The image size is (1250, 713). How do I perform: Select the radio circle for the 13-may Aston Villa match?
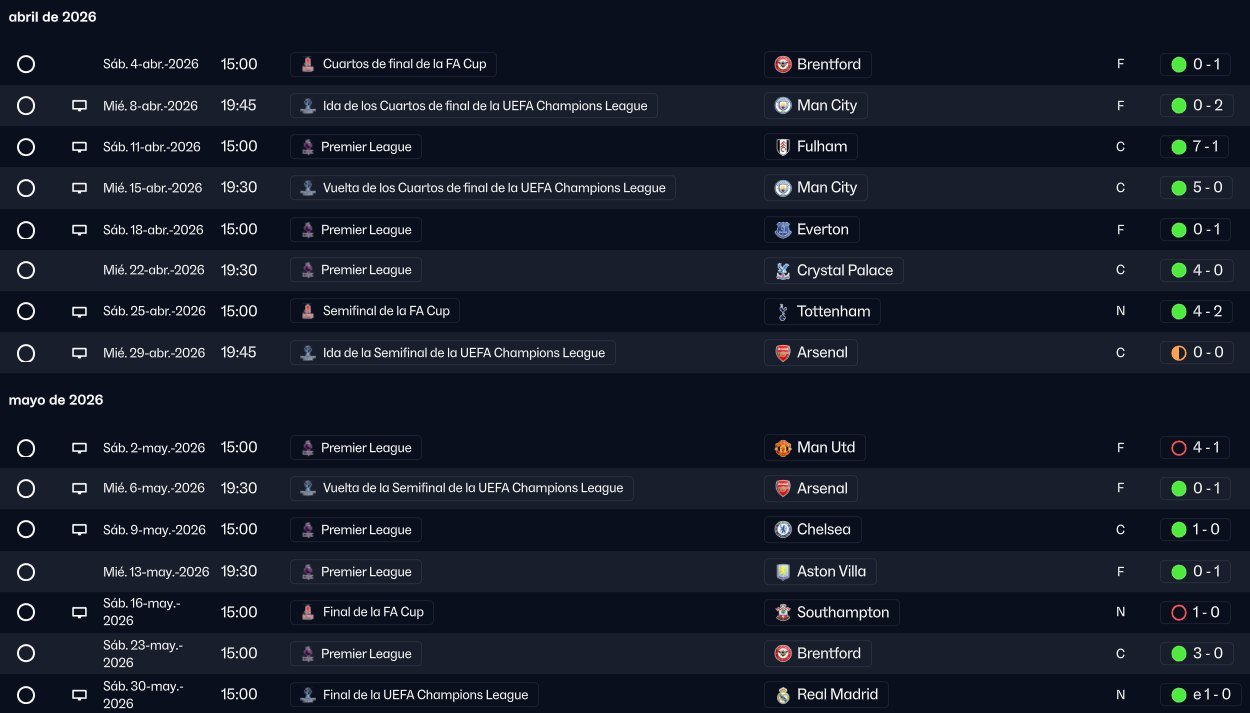click(x=26, y=572)
